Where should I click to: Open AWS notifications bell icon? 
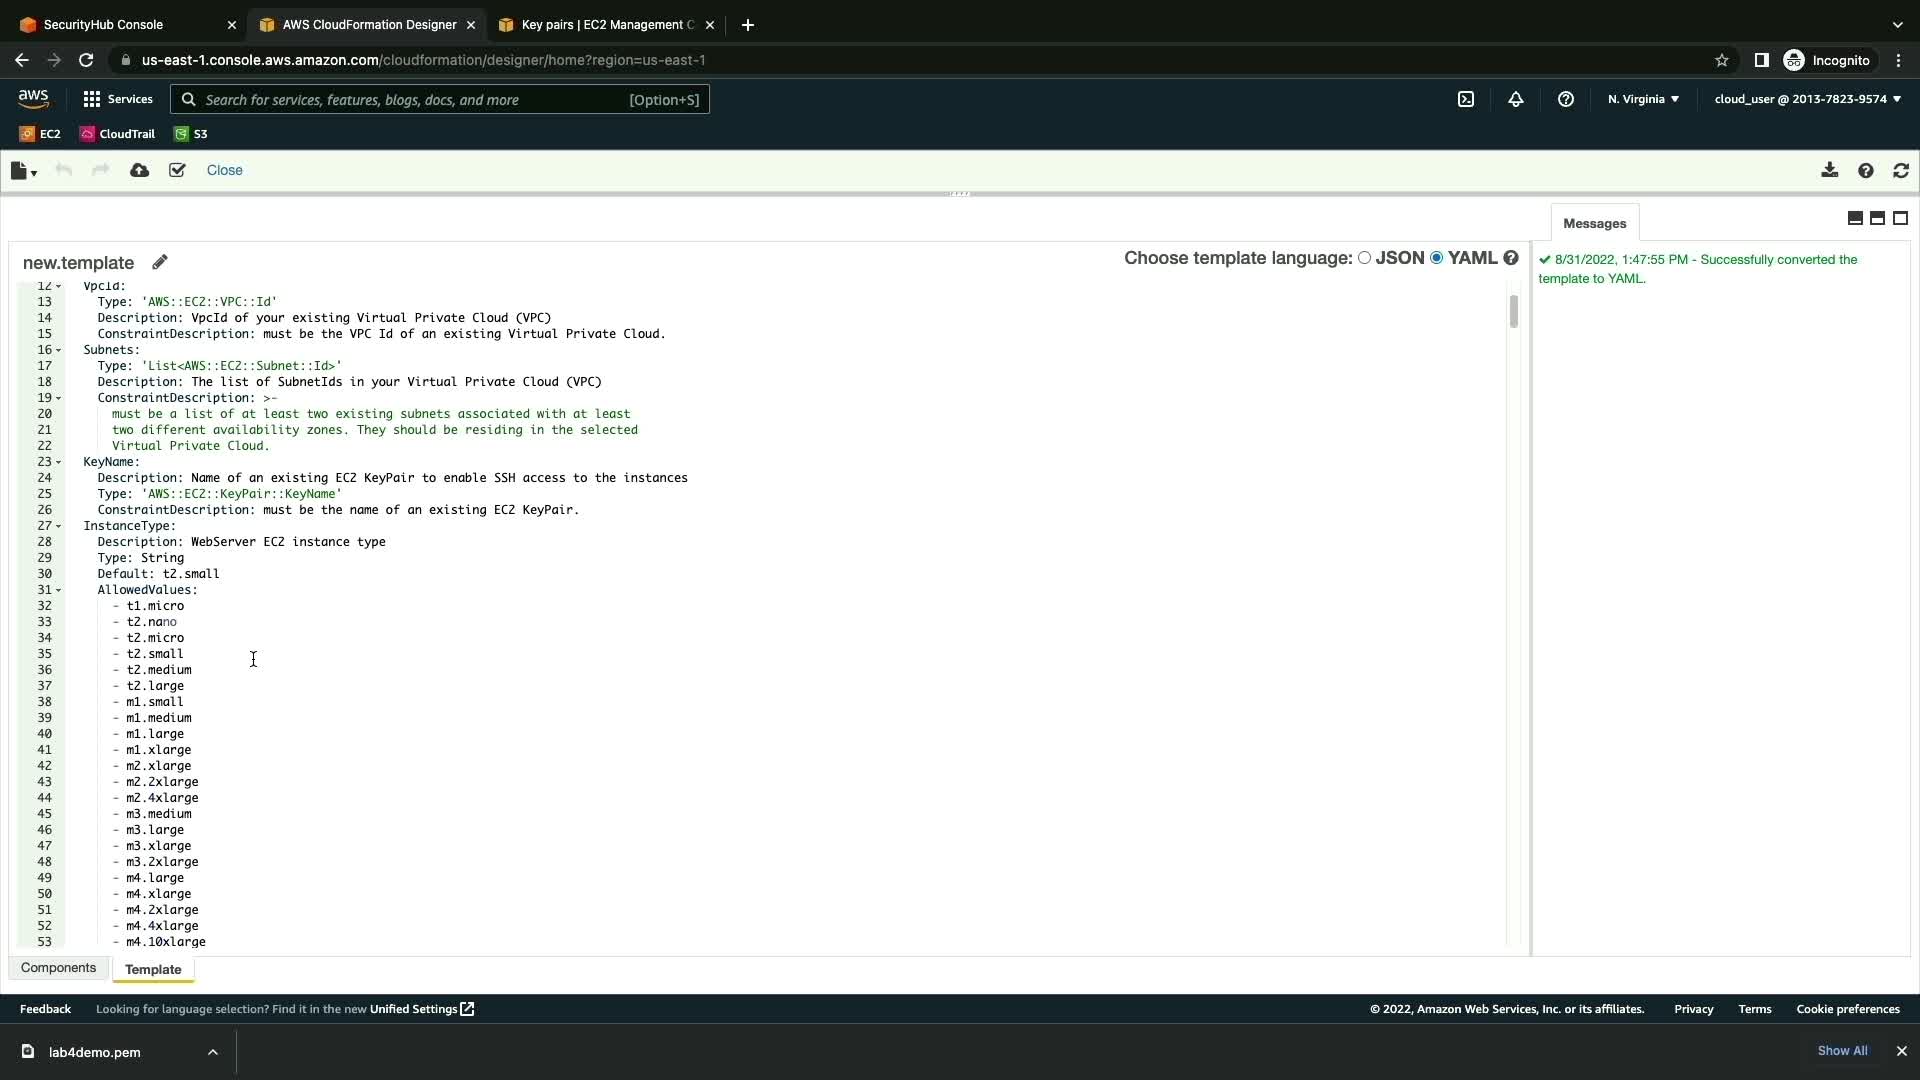click(1516, 99)
